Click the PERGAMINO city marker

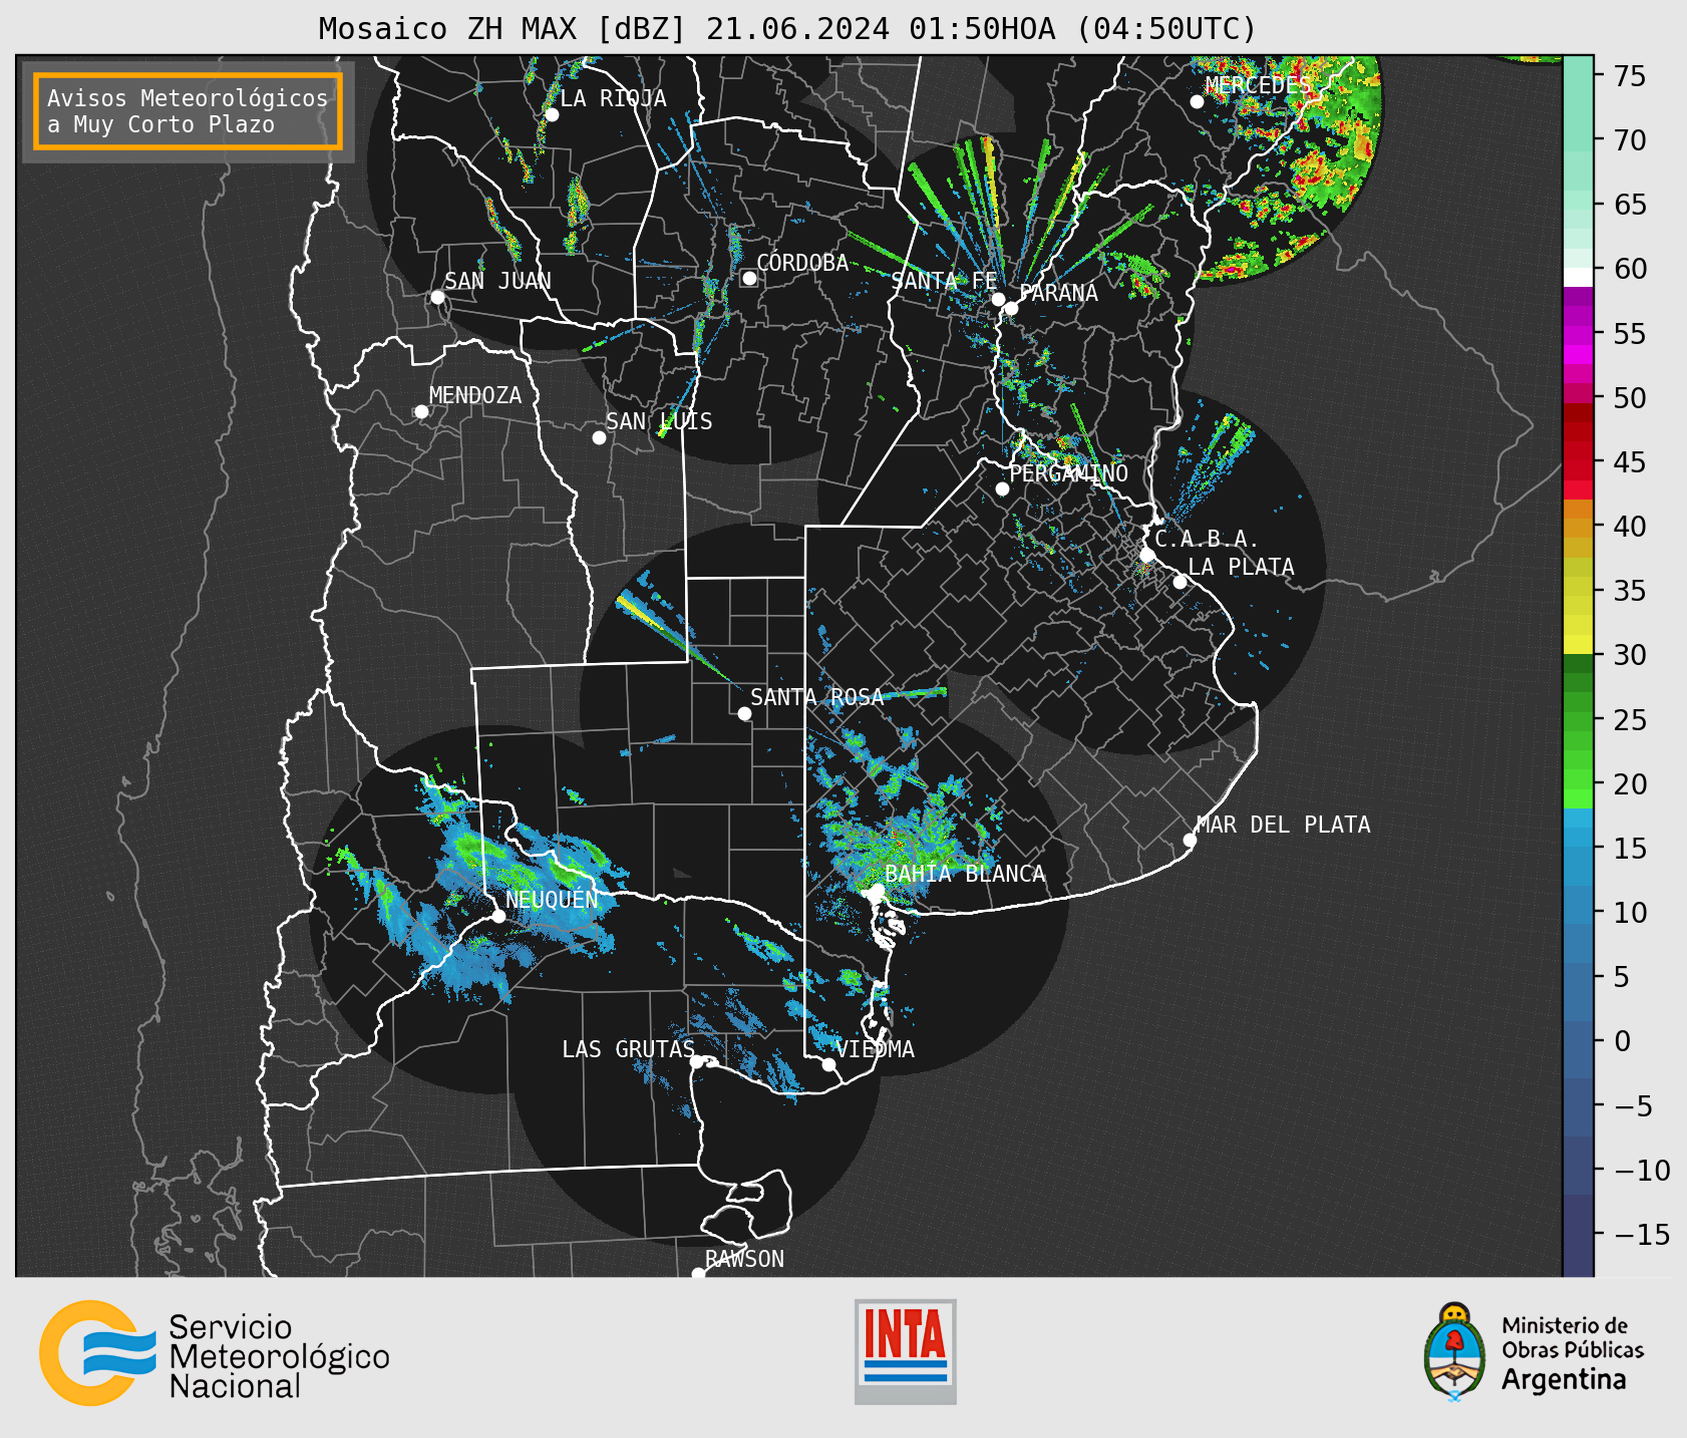click(x=1002, y=489)
